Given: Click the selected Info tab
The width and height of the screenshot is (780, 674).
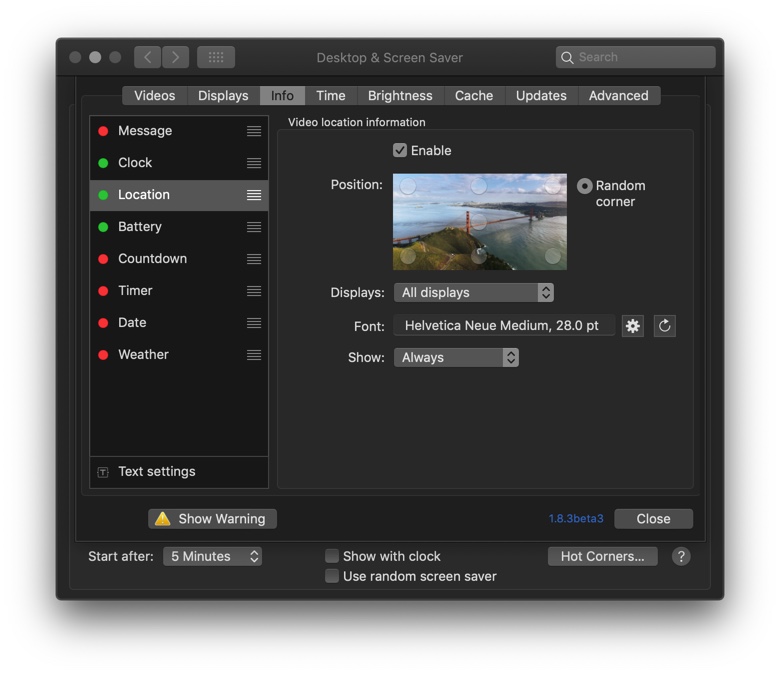Looking at the screenshot, I should click(282, 96).
